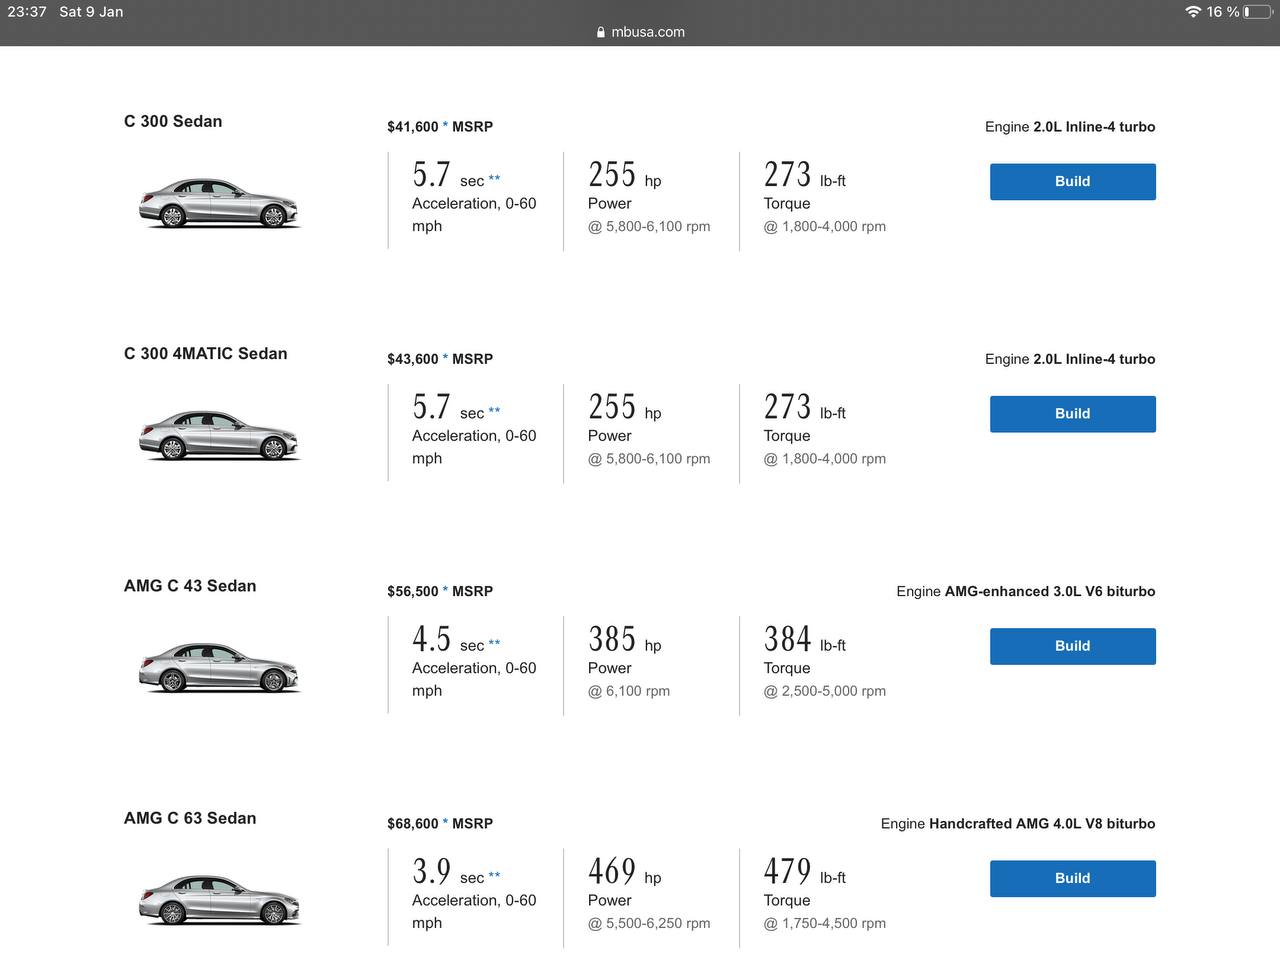Tap the 16 % battery percentage
This screenshot has width=1280, height=960.
(x=1222, y=12)
